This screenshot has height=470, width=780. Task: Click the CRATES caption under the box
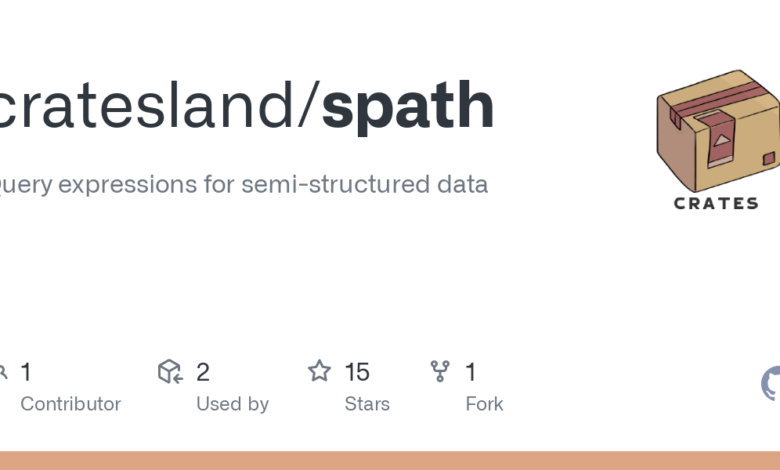(x=716, y=203)
